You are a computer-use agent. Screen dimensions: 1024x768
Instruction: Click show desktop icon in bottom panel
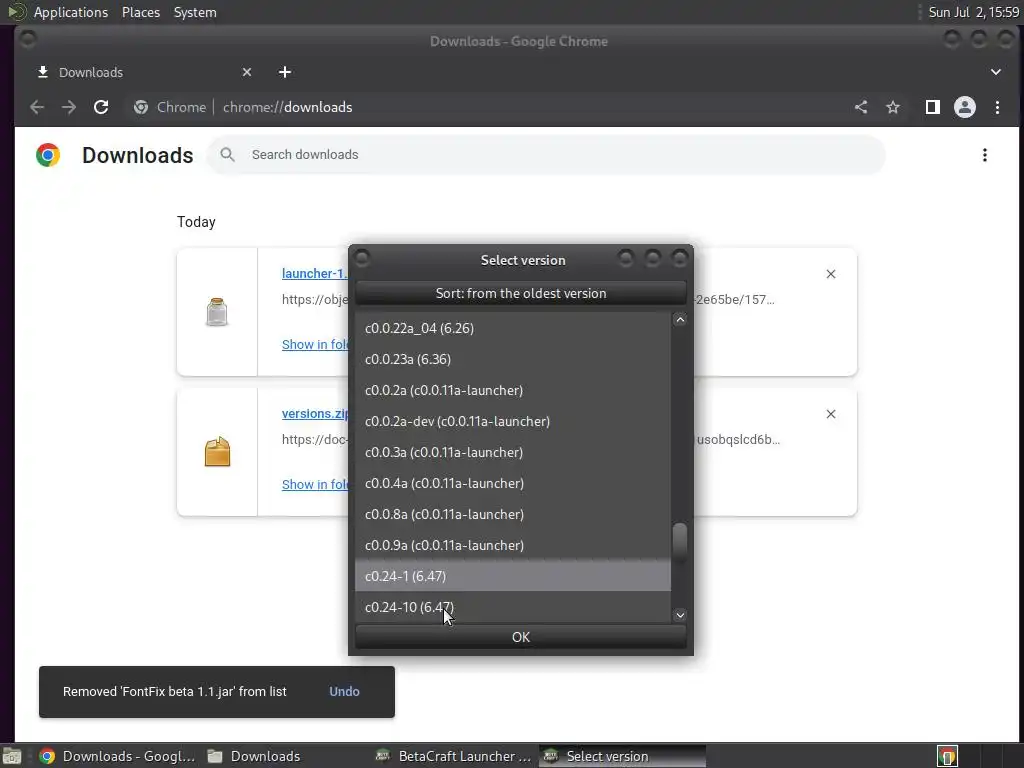click(x=12, y=756)
